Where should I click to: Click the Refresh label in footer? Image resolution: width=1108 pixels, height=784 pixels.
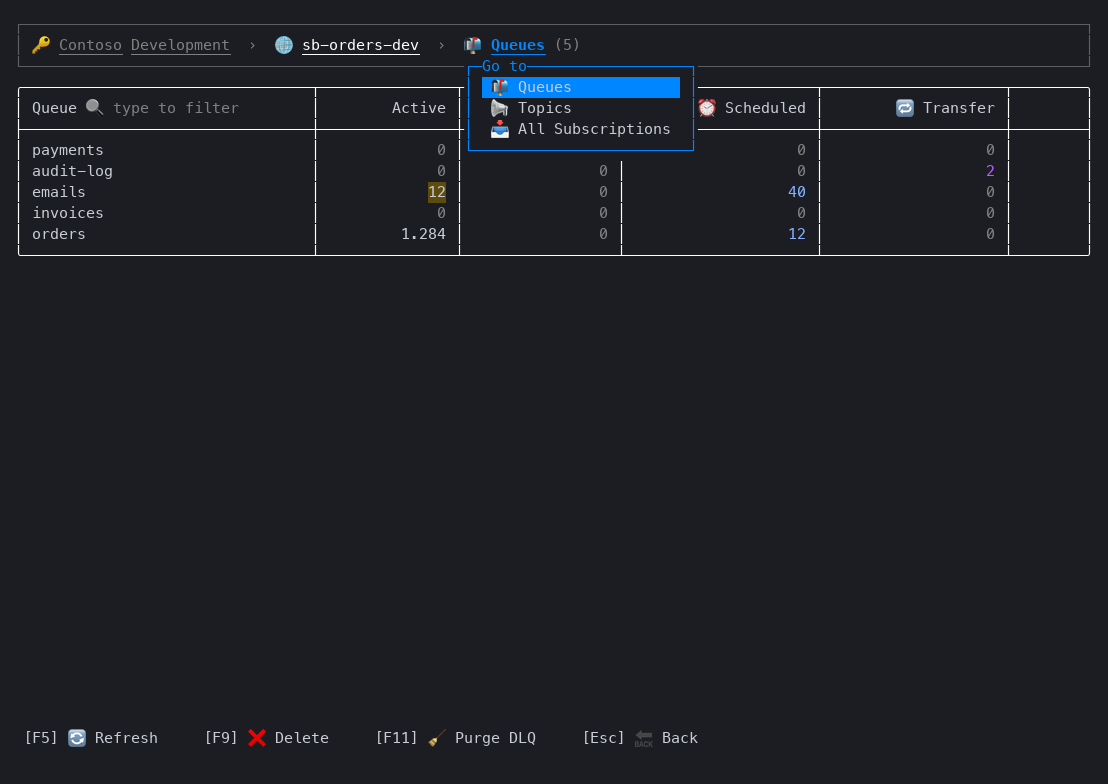(x=126, y=738)
